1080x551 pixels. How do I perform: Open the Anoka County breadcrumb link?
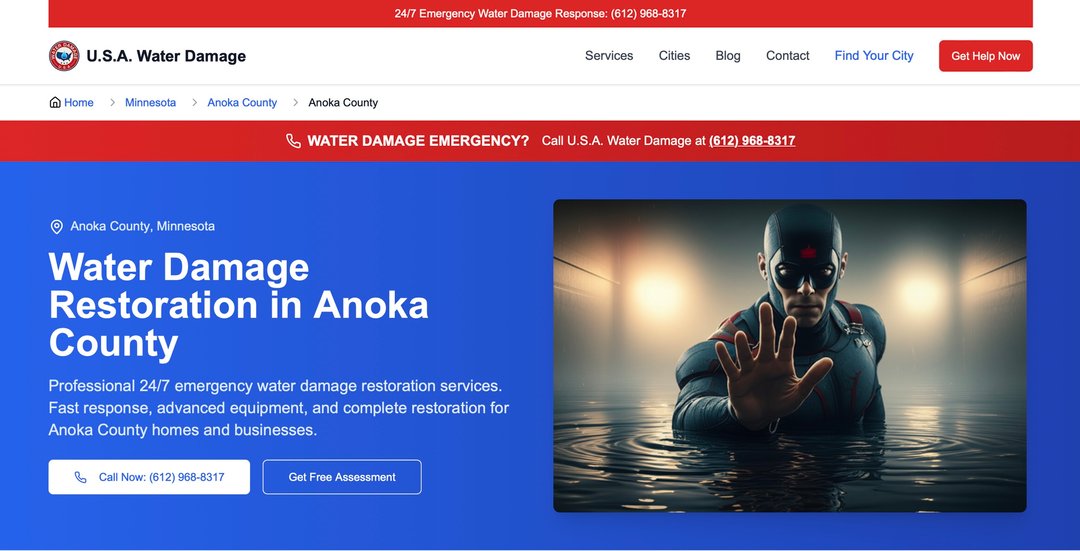[x=242, y=103]
